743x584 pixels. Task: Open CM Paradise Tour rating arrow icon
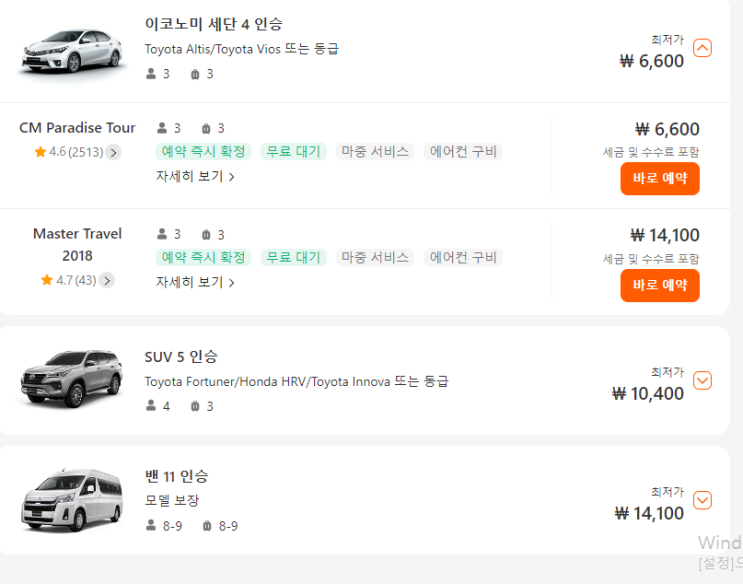click(113, 153)
